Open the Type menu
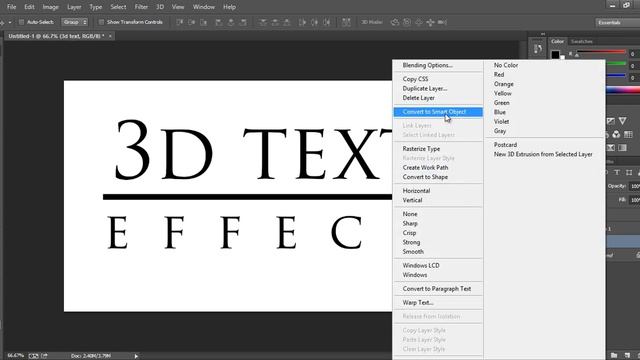Screen dimensions: 640x360 96,7
